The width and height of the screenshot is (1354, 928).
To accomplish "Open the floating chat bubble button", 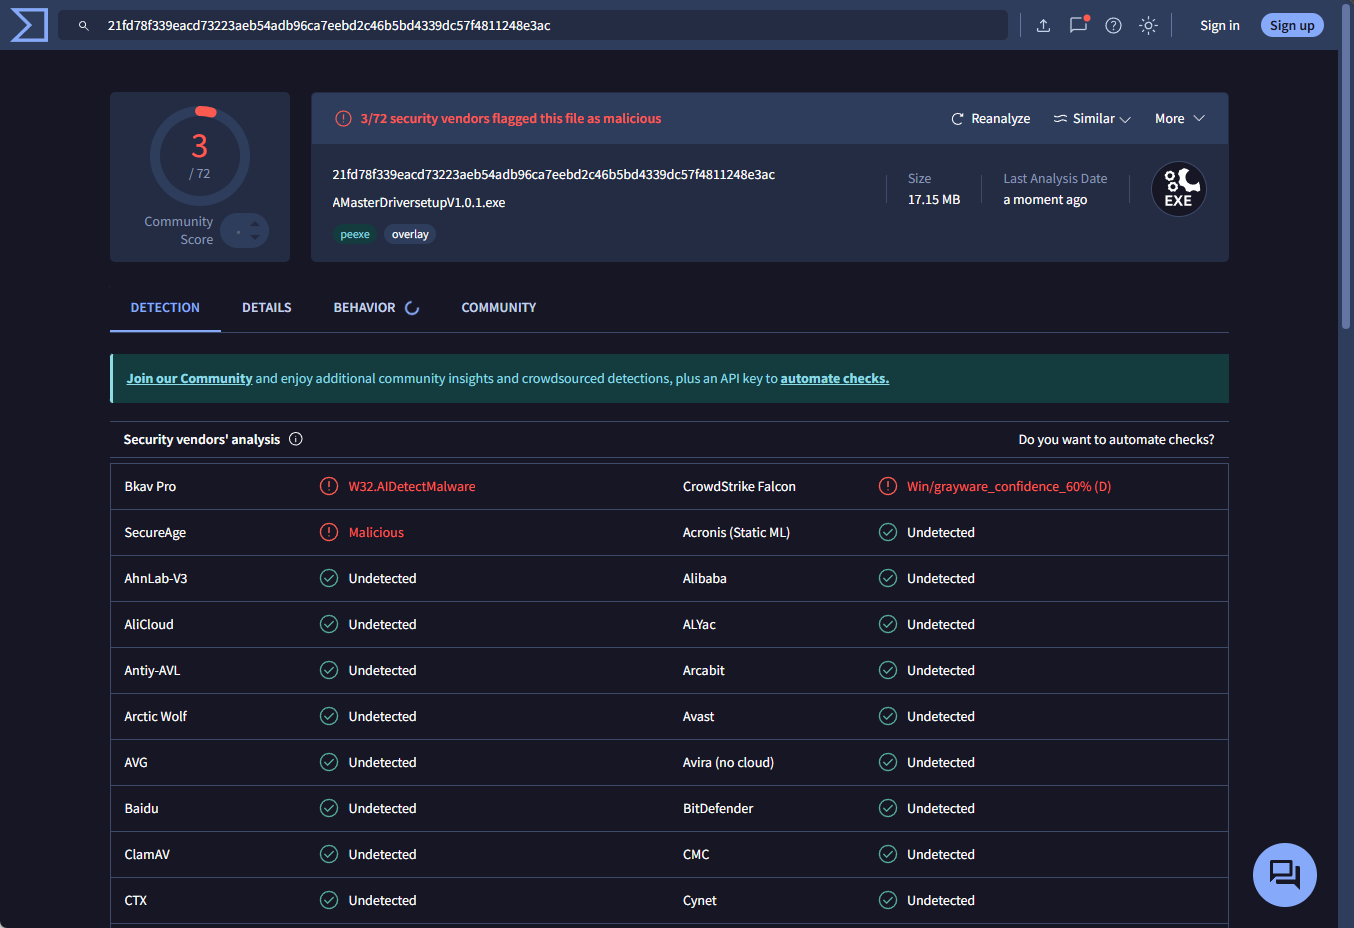I will pos(1285,875).
